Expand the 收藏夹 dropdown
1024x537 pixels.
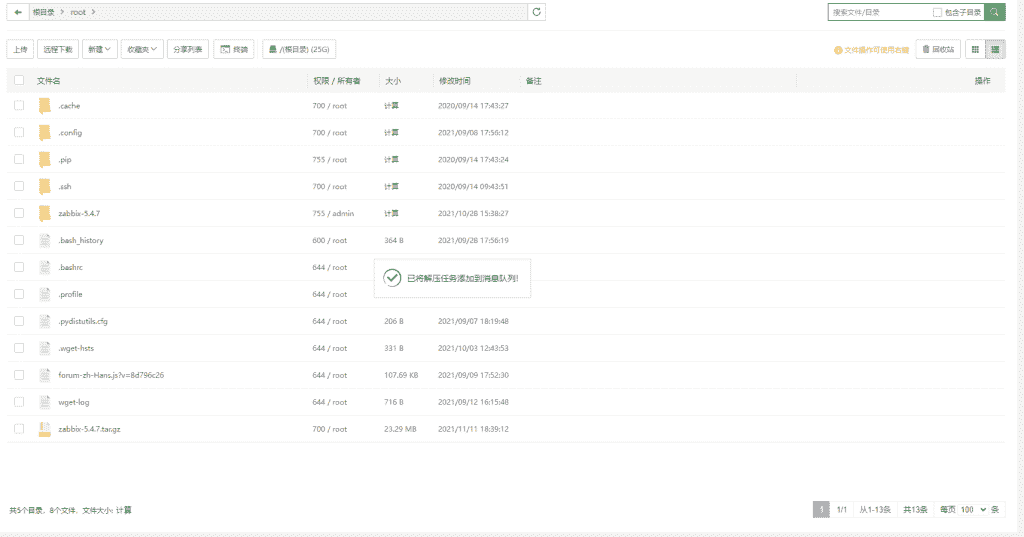click(142, 50)
